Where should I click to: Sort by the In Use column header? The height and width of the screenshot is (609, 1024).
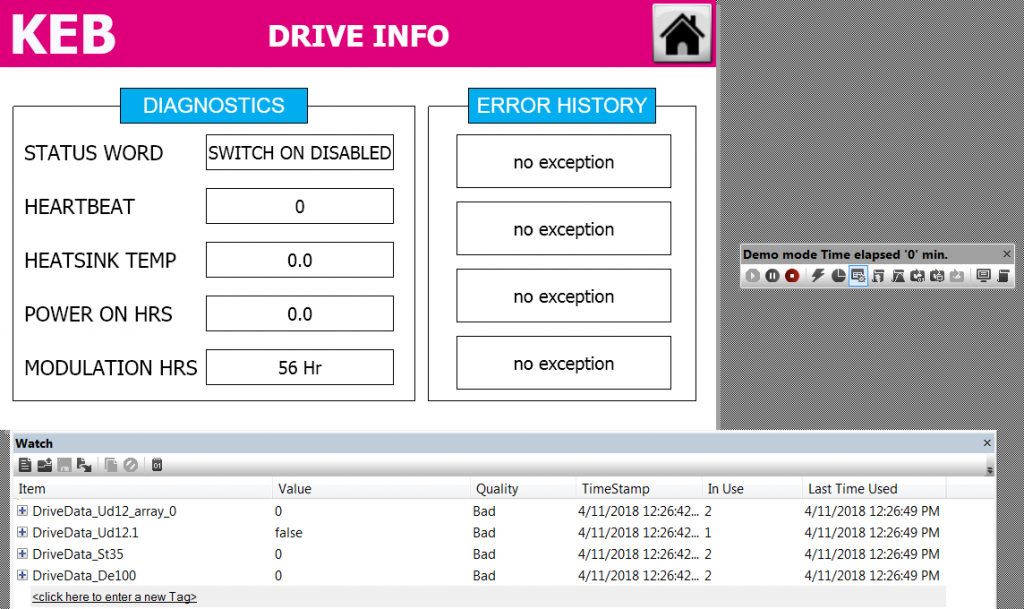click(x=752, y=488)
